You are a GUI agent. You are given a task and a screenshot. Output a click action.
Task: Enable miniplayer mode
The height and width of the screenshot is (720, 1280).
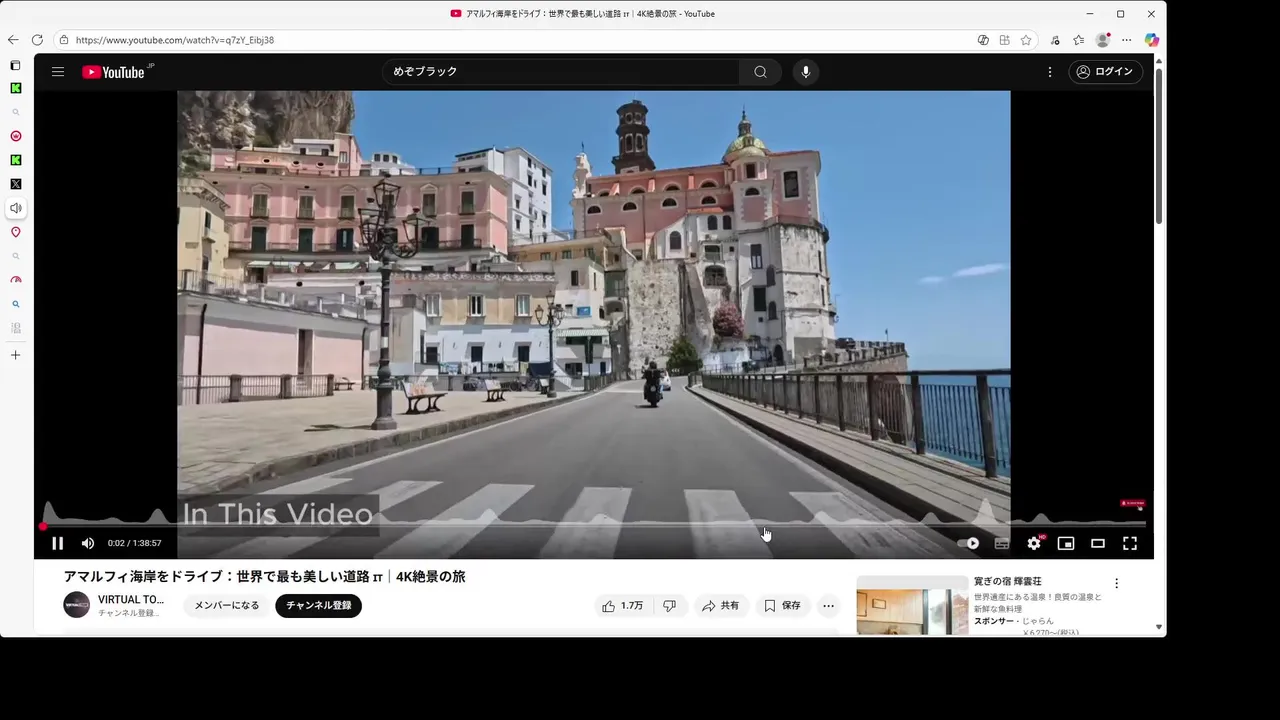[1066, 543]
